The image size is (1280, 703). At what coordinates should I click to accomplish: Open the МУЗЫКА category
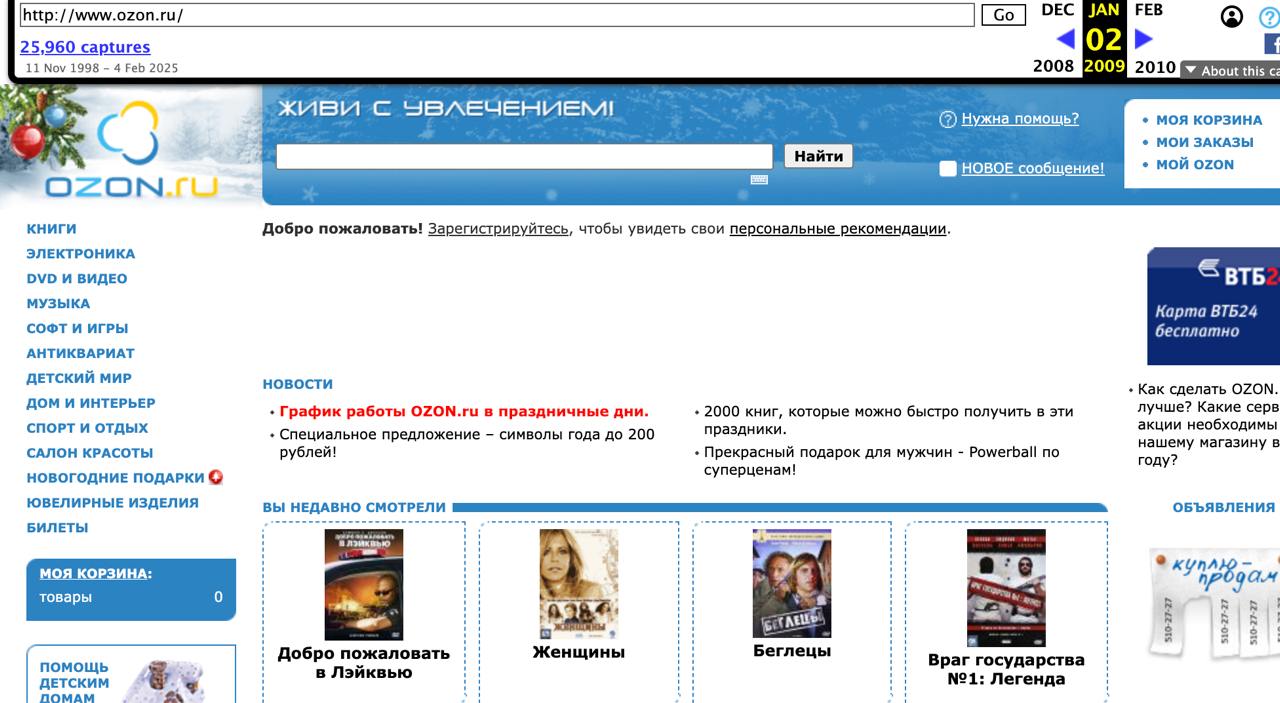point(58,304)
